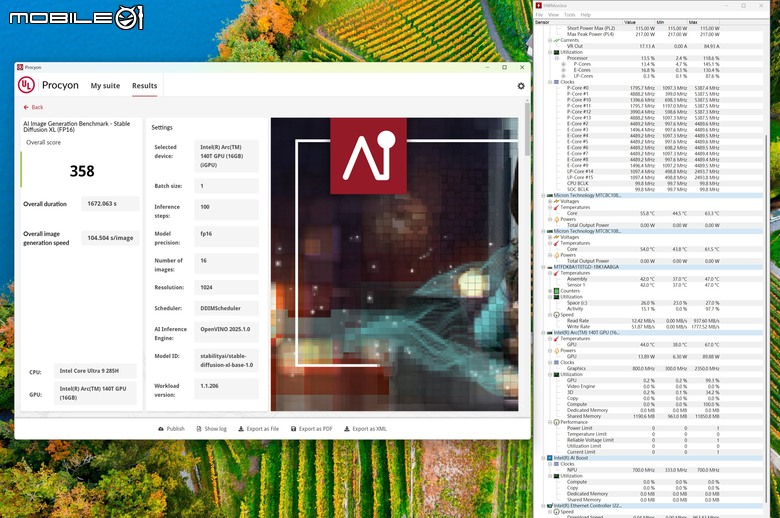The width and height of the screenshot is (780, 518).
Task: Click the Intel(R) AI Boost chip icon
Action: tap(550, 458)
